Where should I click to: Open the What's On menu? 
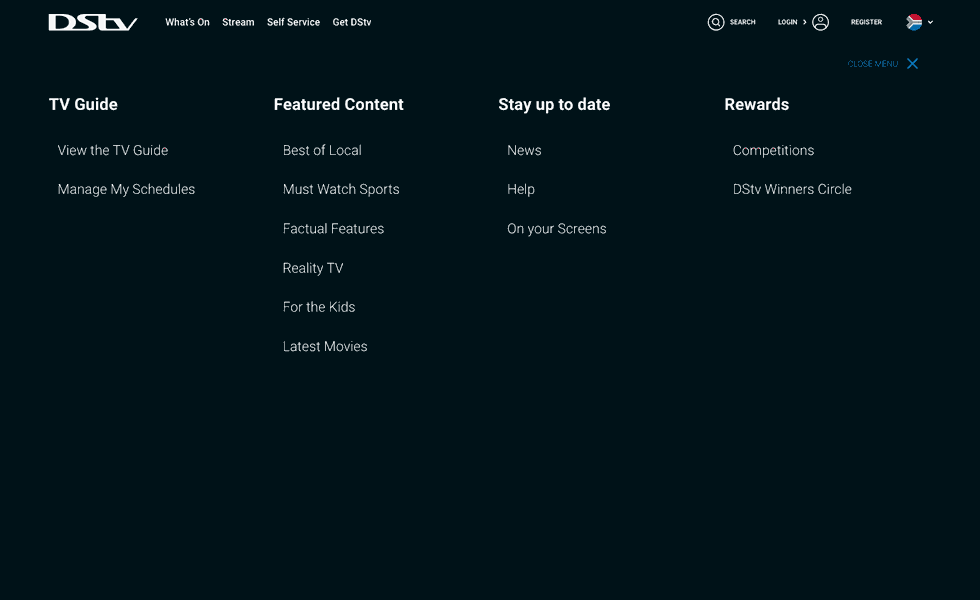point(187,21)
